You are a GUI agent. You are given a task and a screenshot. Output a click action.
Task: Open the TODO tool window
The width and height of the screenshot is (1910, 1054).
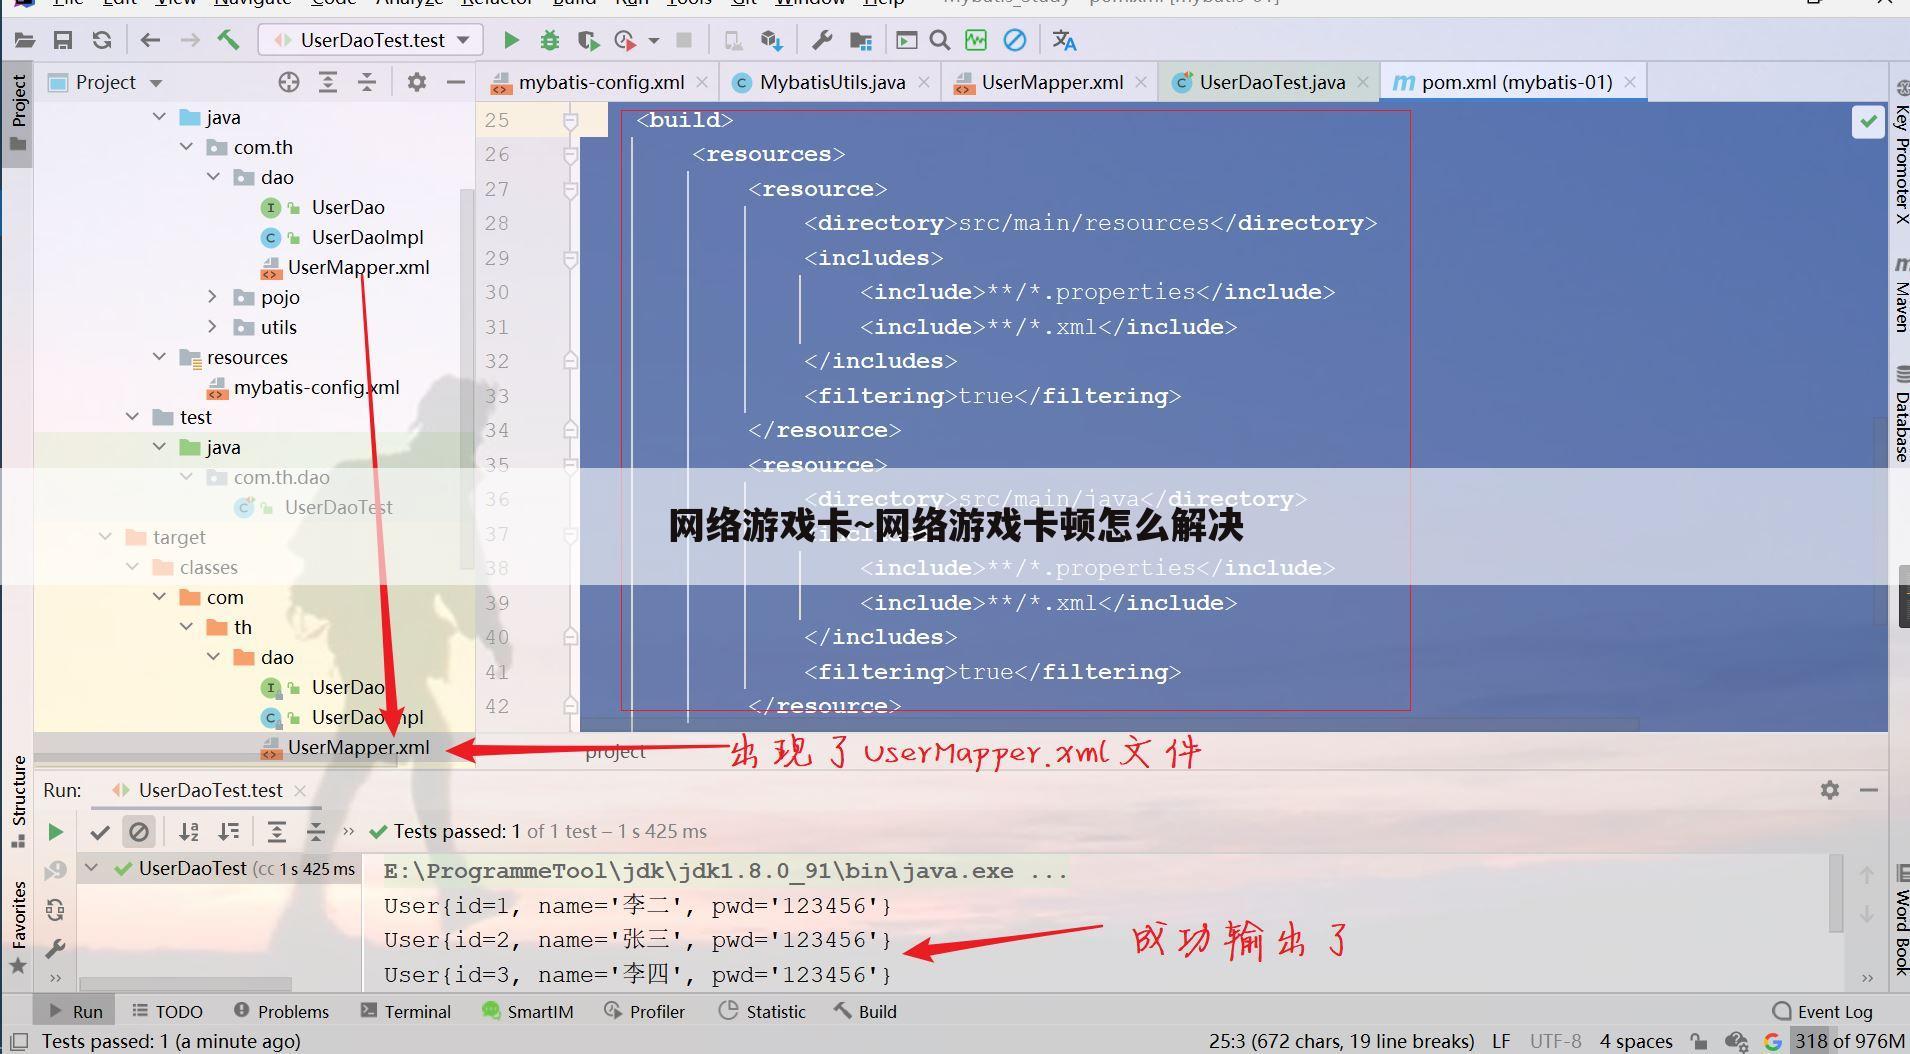[167, 1011]
